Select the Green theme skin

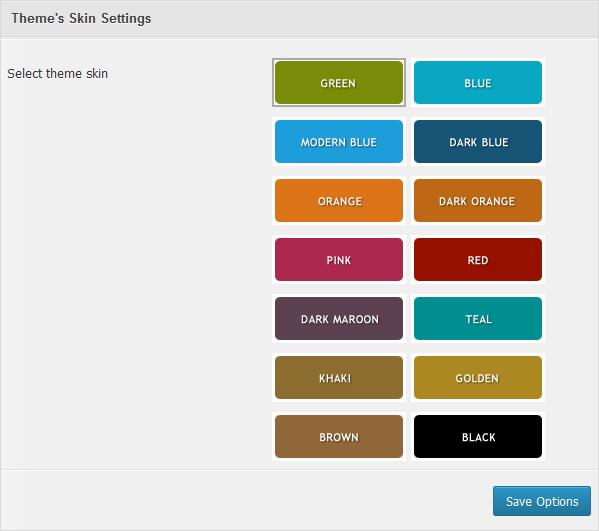(x=339, y=83)
